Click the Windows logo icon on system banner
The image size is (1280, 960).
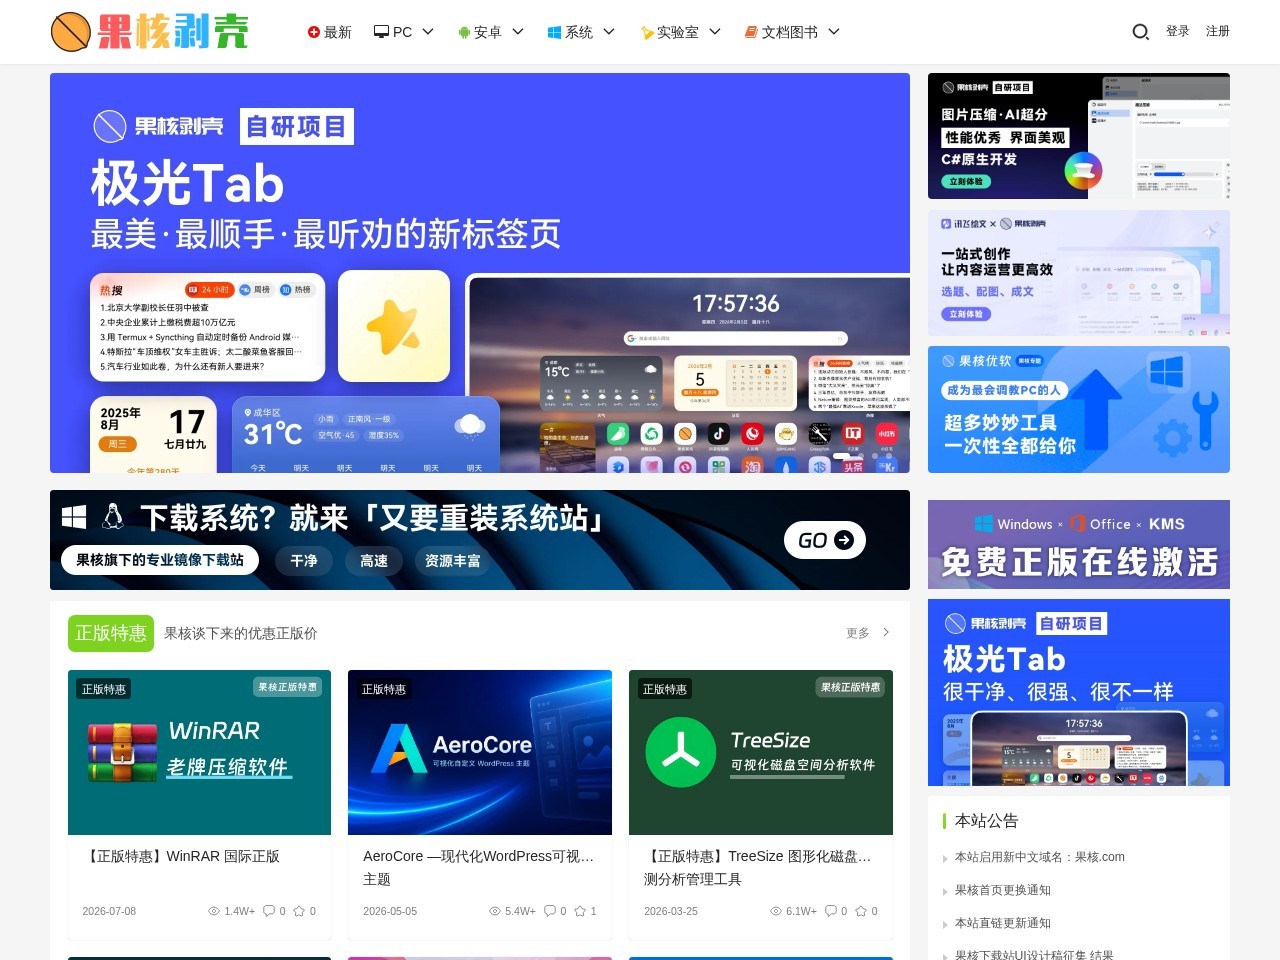74,516
